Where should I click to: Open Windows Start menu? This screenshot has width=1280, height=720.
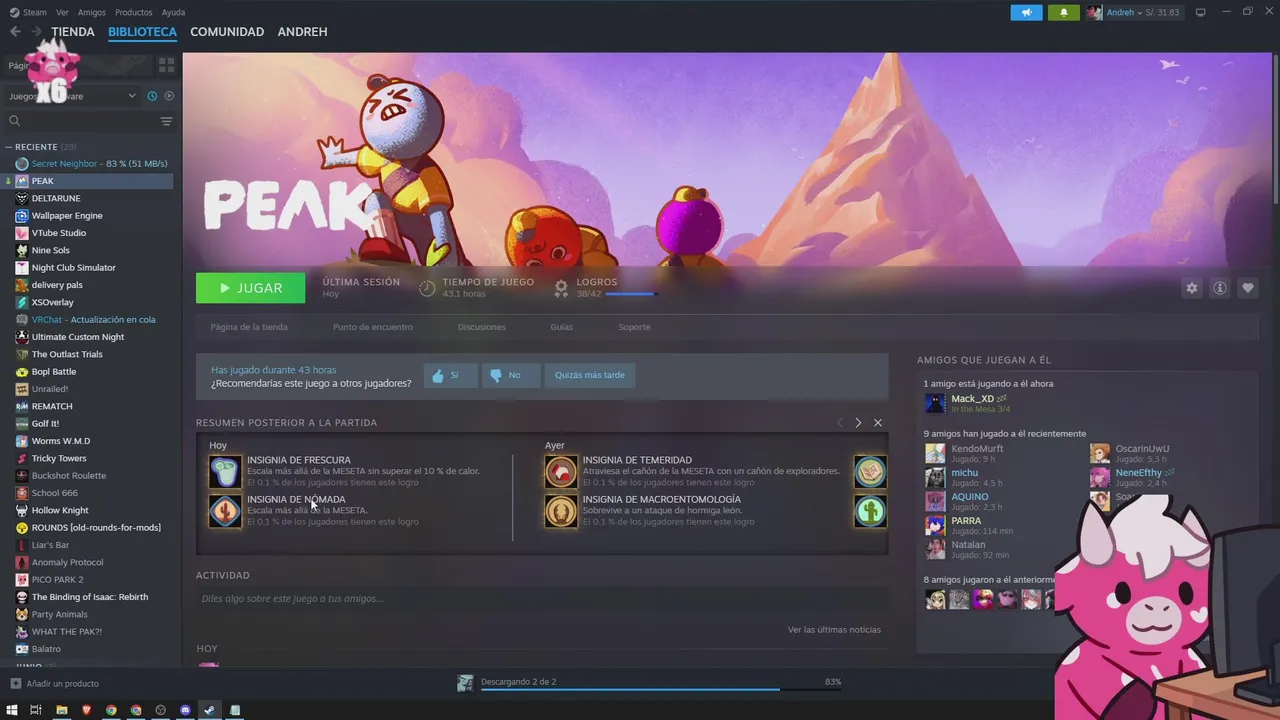click(x=12, y=710)
